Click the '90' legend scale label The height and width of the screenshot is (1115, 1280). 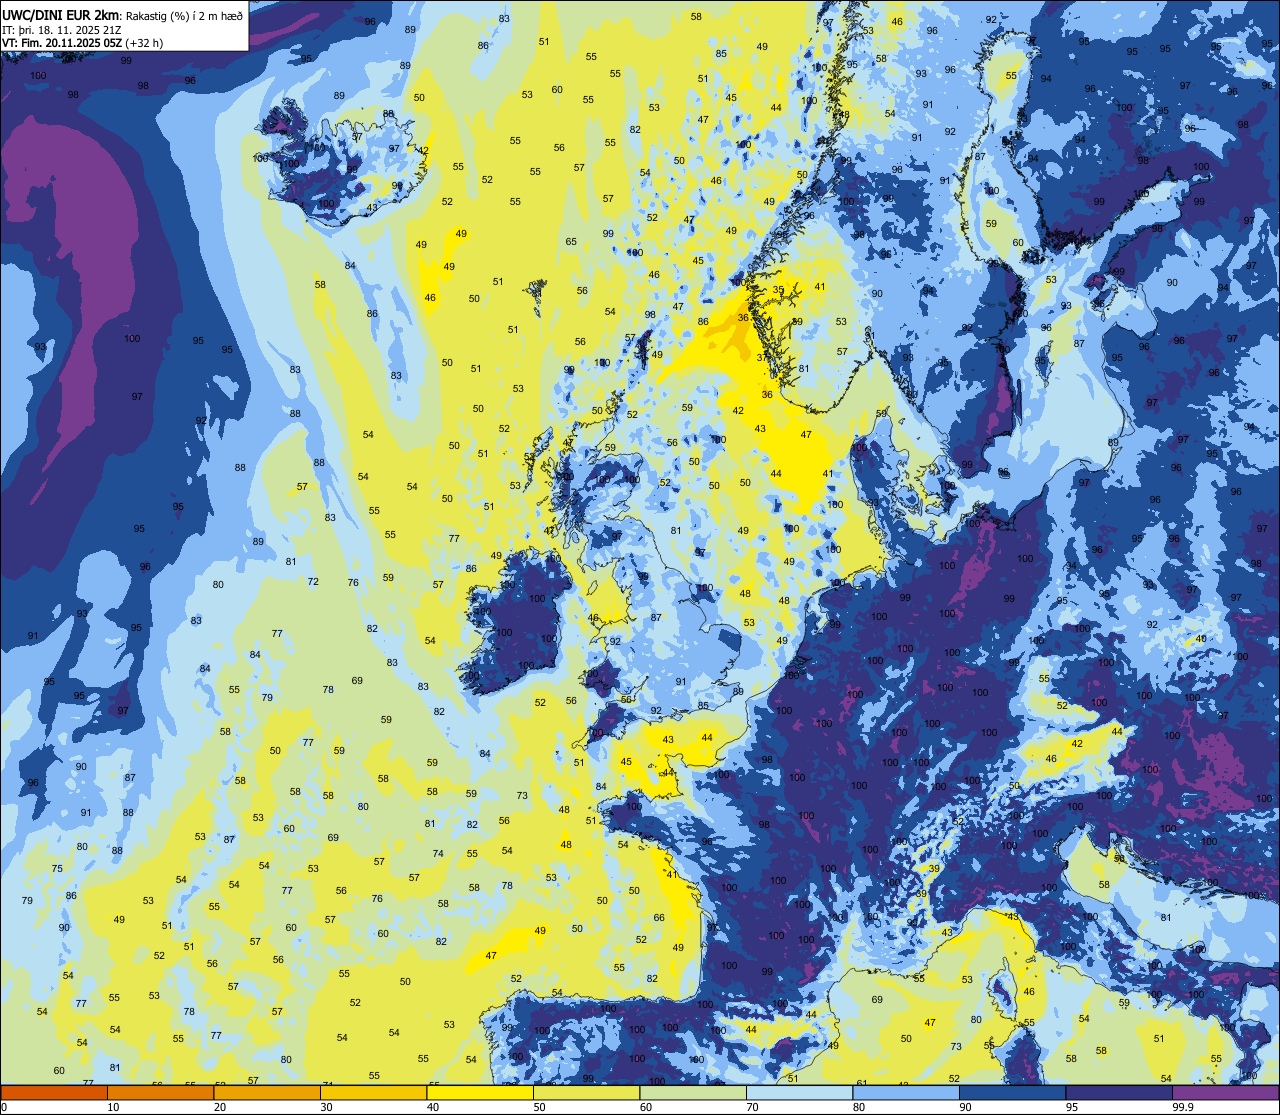tap(965, 1107)
